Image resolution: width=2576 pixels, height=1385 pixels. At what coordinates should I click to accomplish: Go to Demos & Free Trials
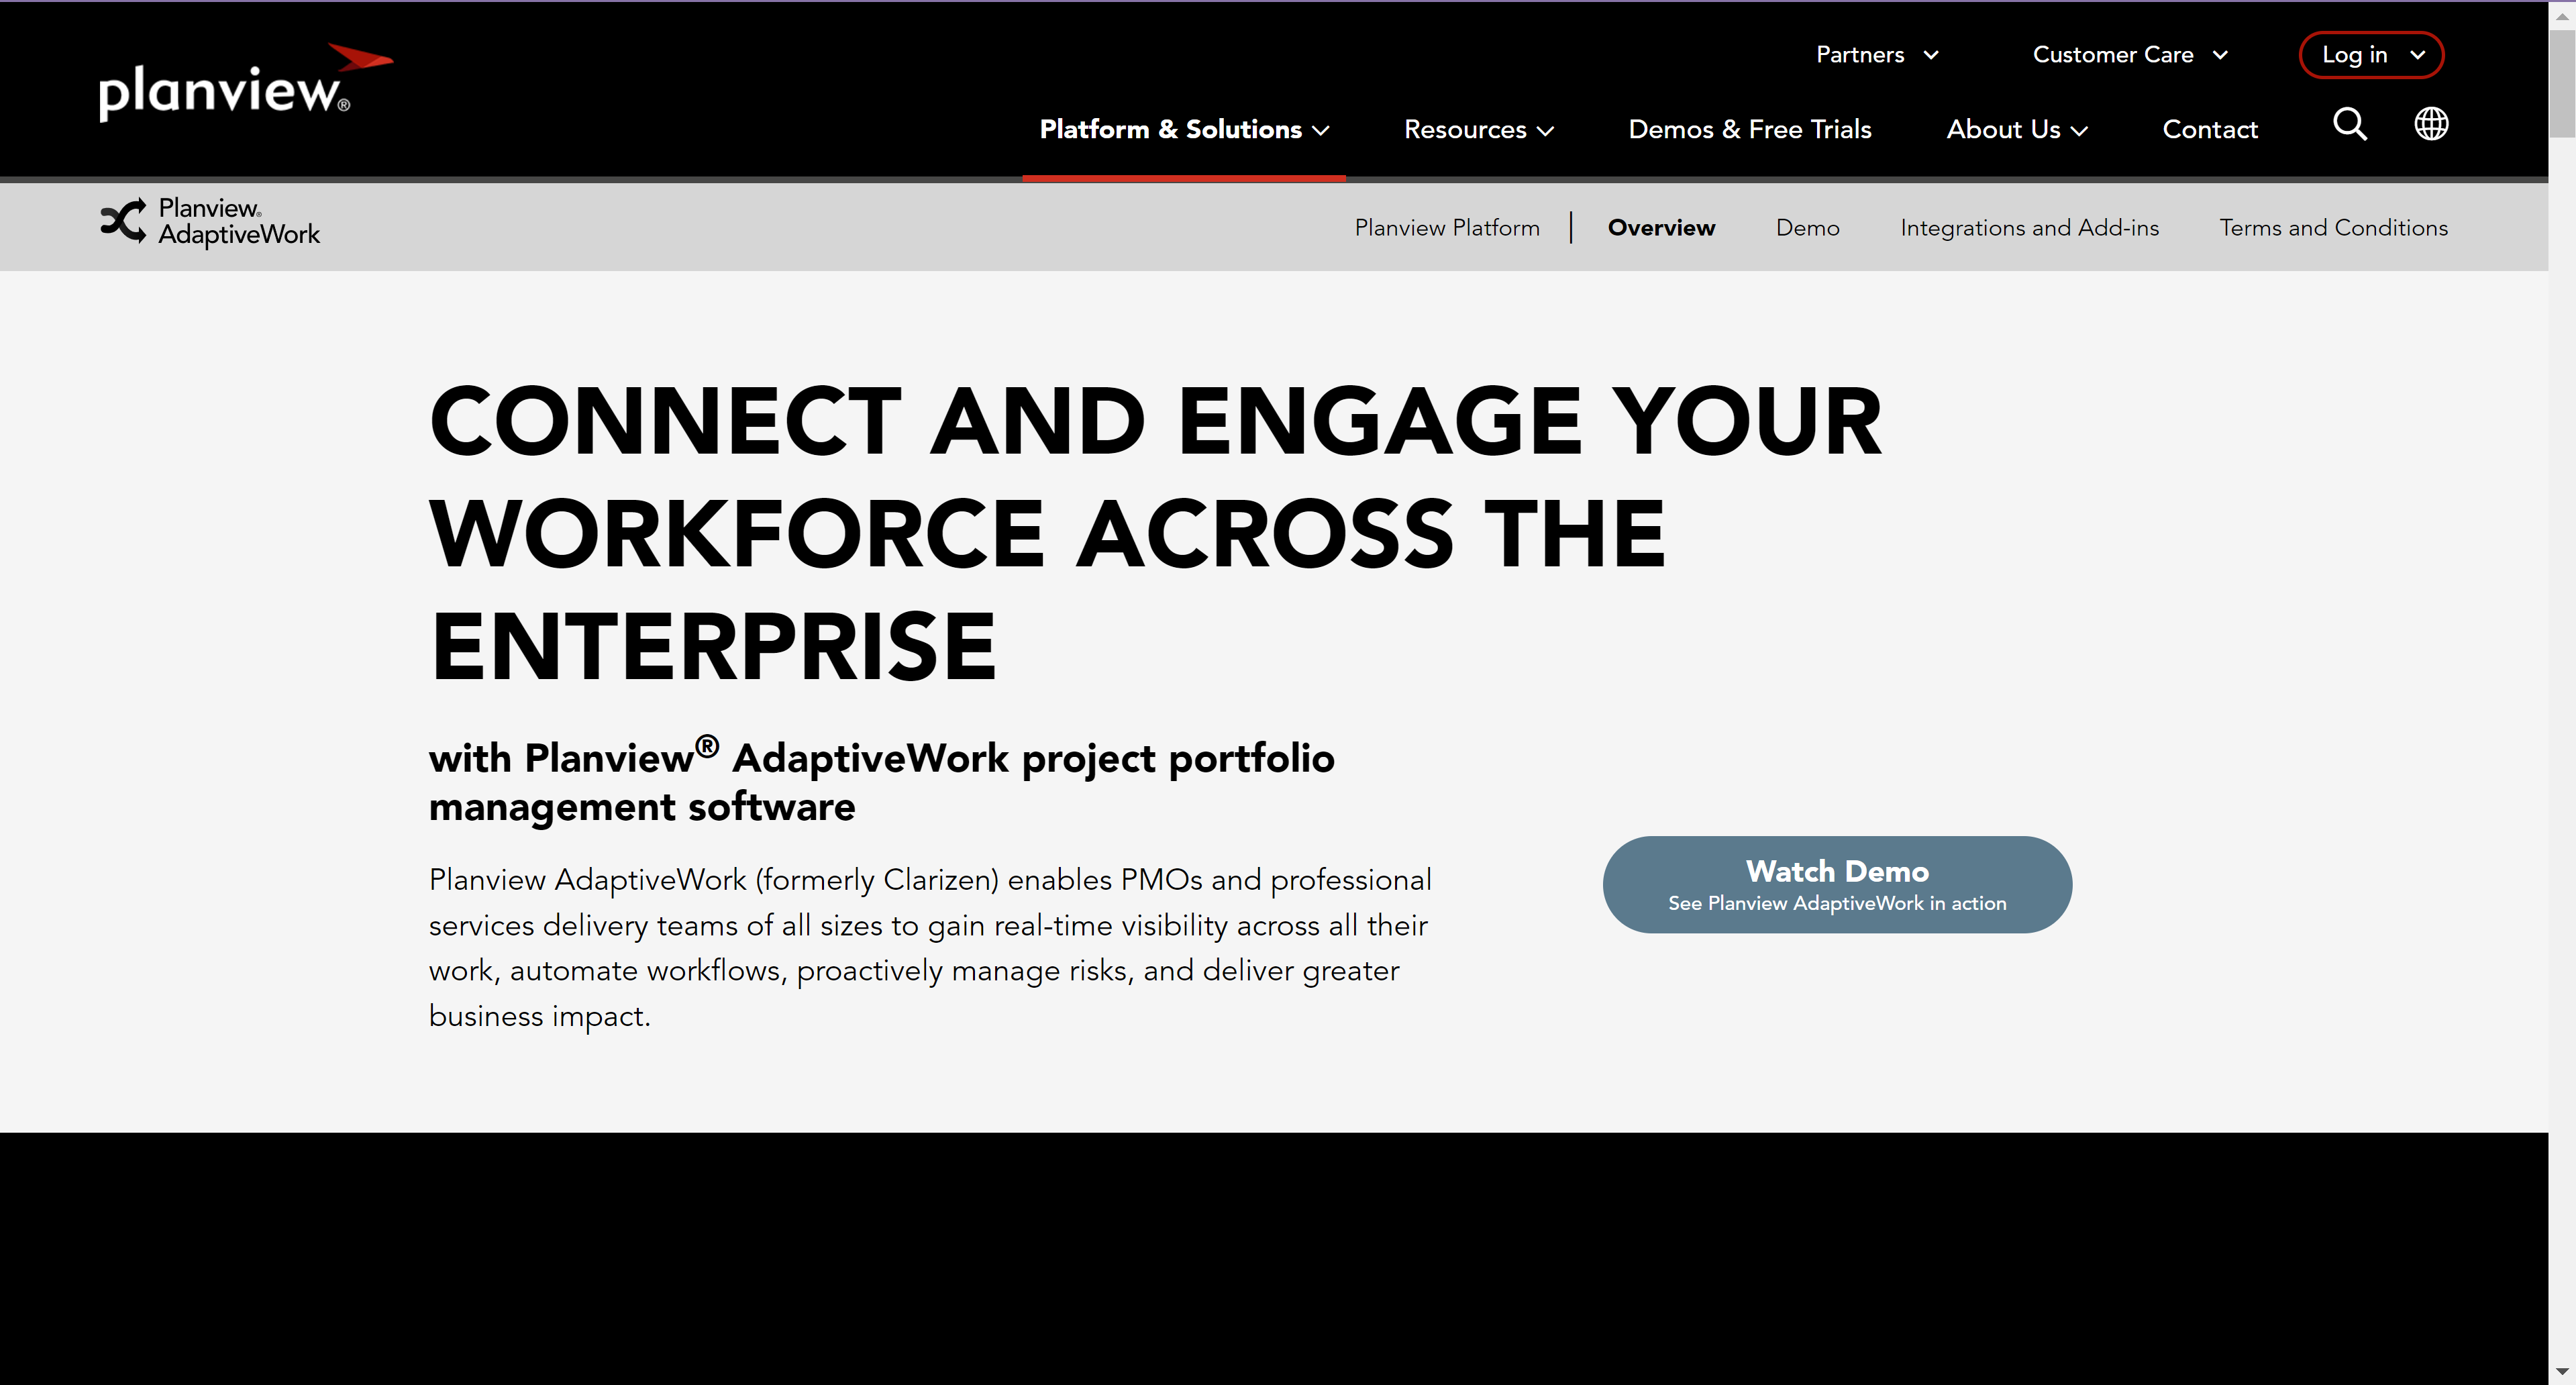(x=1749, y=130)
